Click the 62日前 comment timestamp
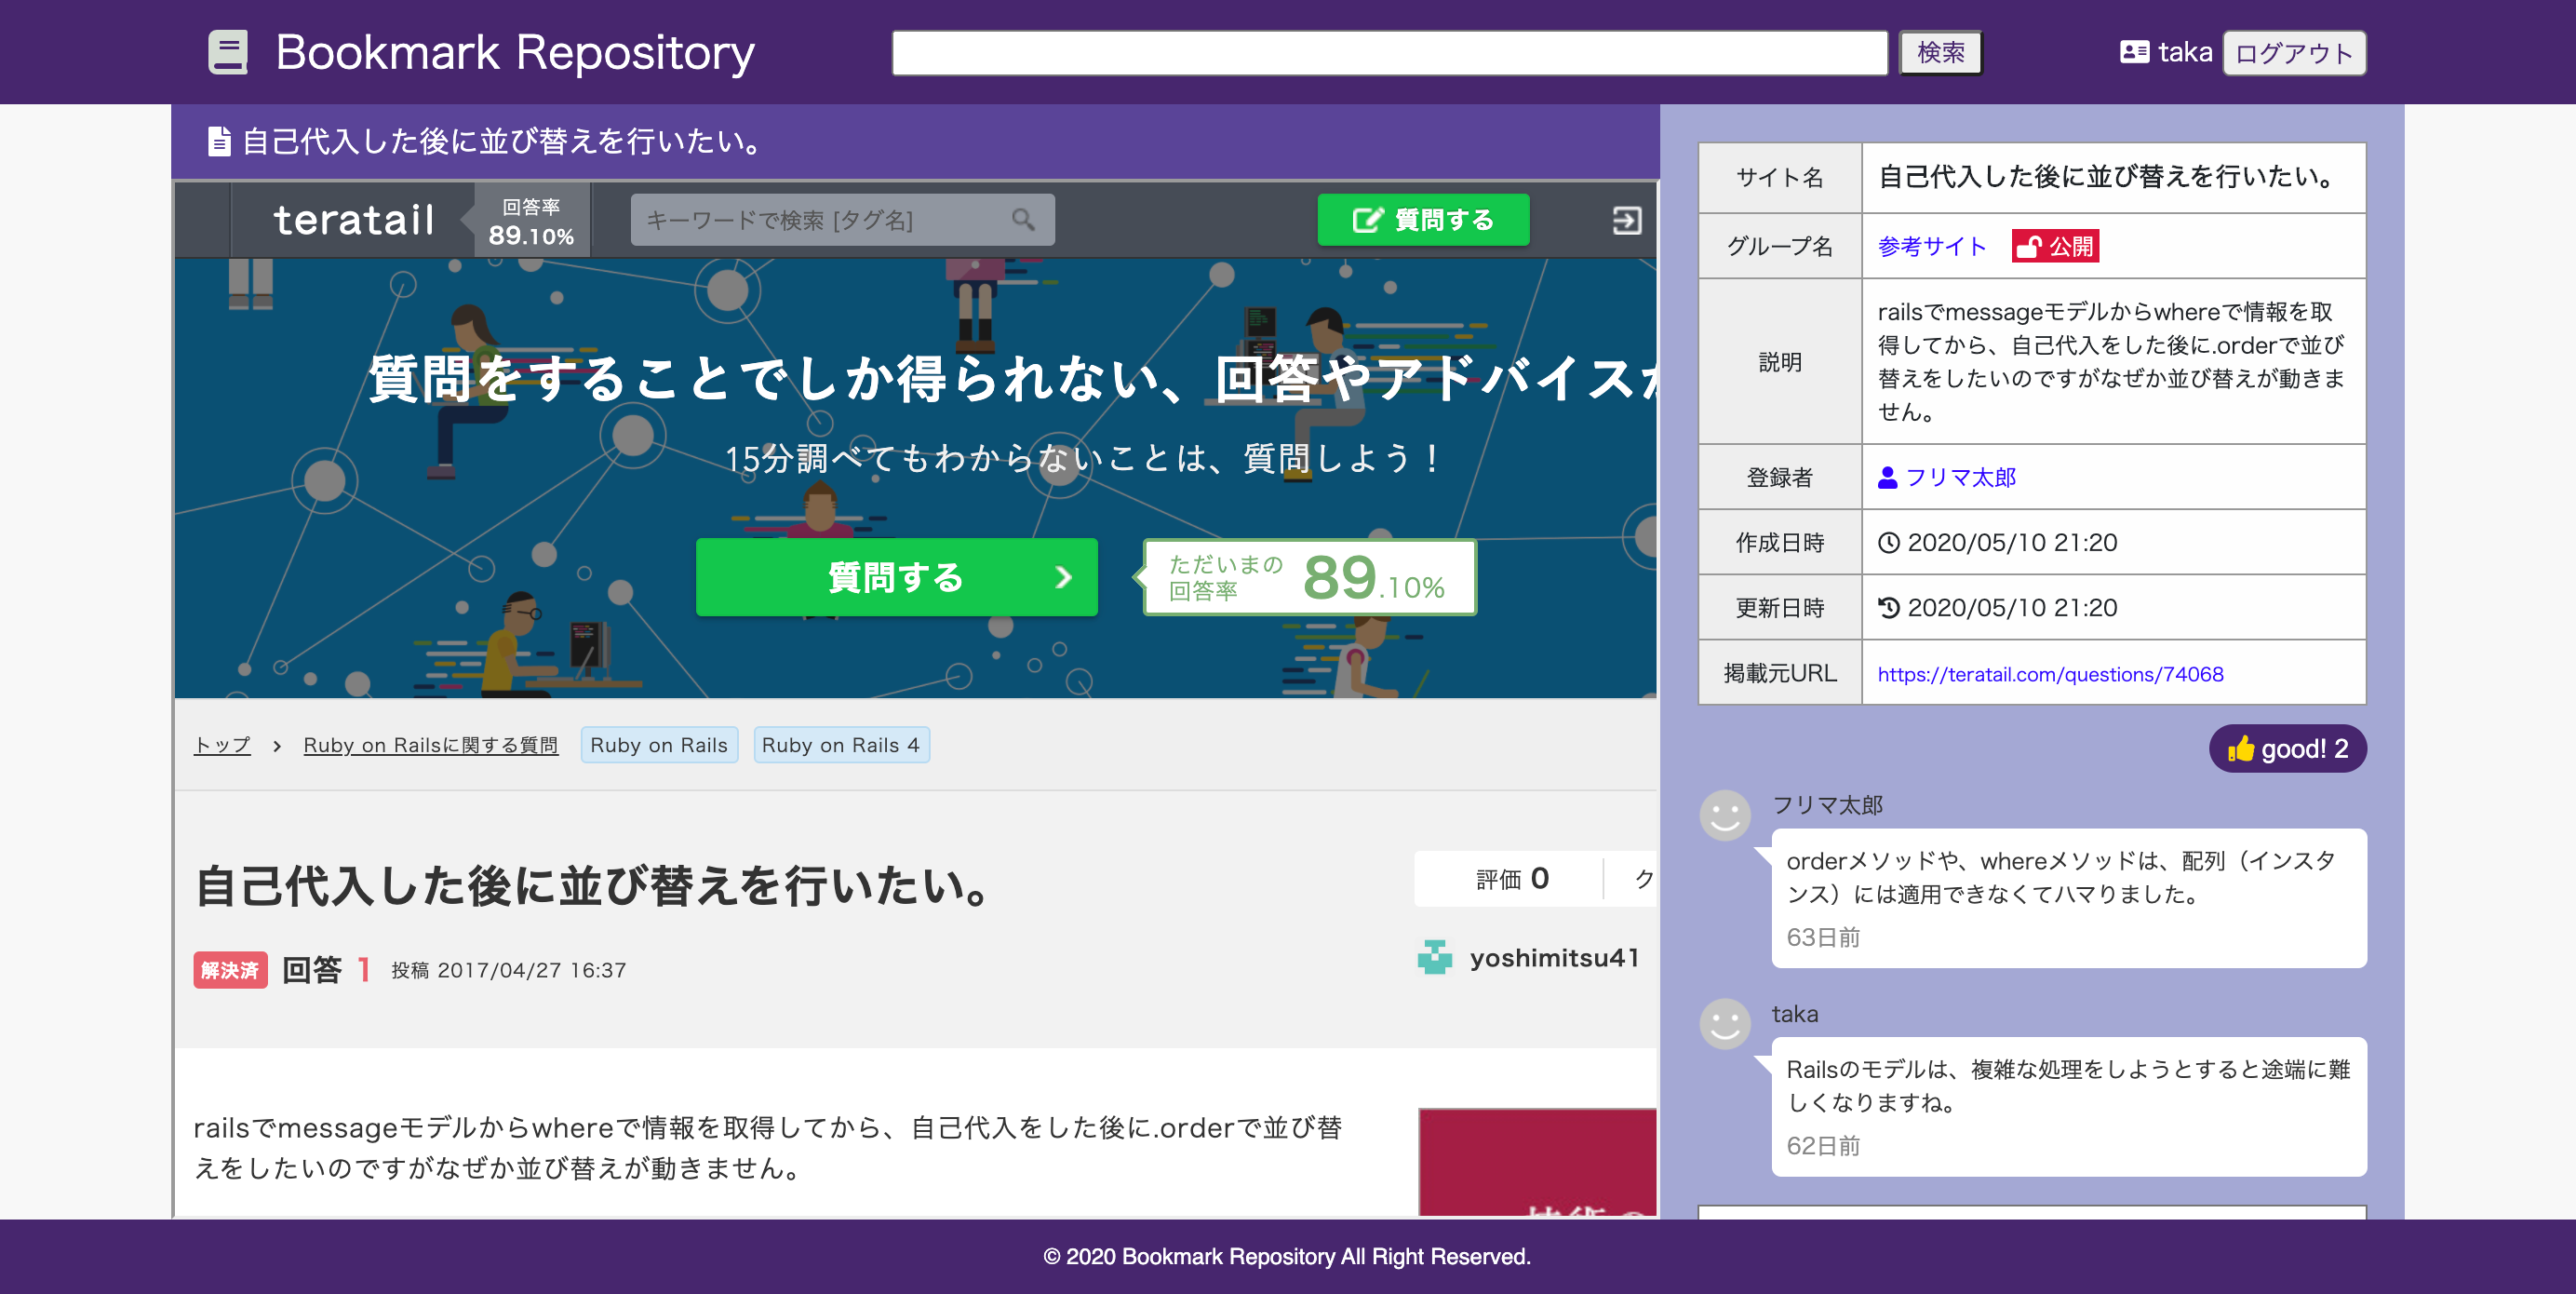The width and height of the screenshot is (2576, 1294). [x=1822, y=1146]
